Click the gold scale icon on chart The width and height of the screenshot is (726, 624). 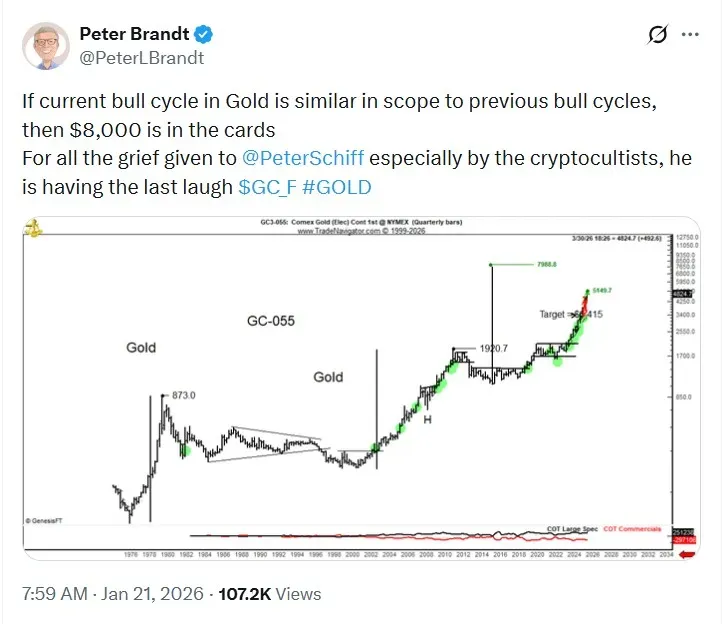click(x=33, y=227)
